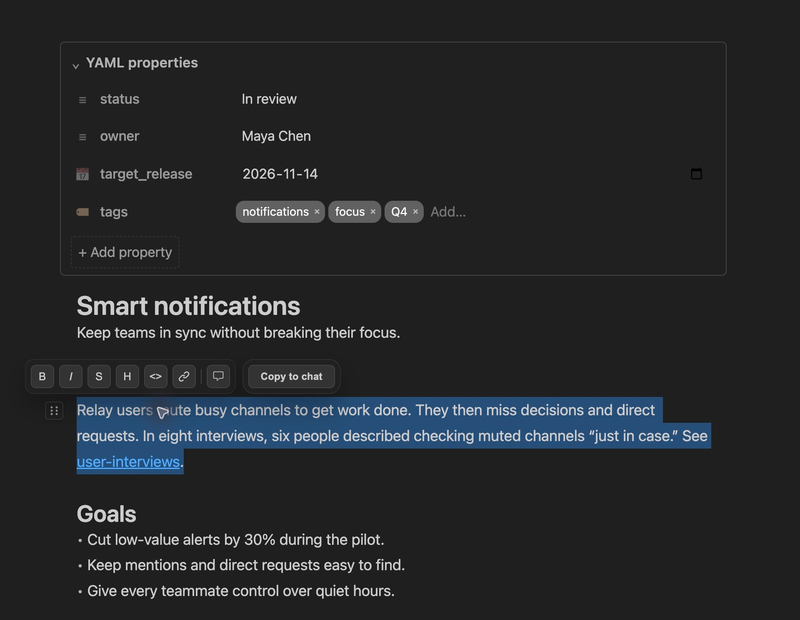Image resolution: width=800 pixels, height=620 pixels.
Task: Click the bullet about quiet hours control
Action: click(x=241, y=591)
